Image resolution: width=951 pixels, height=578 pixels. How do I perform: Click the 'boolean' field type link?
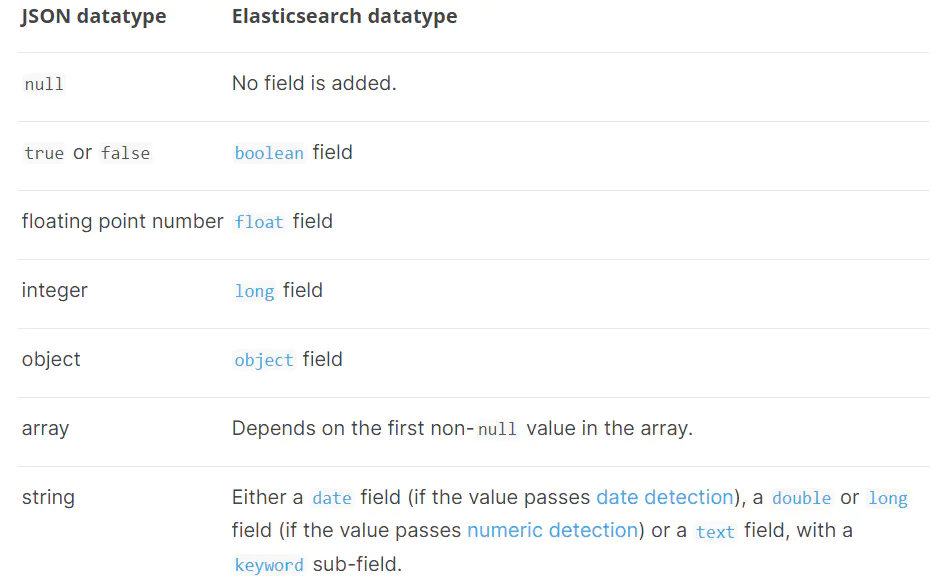269,153
